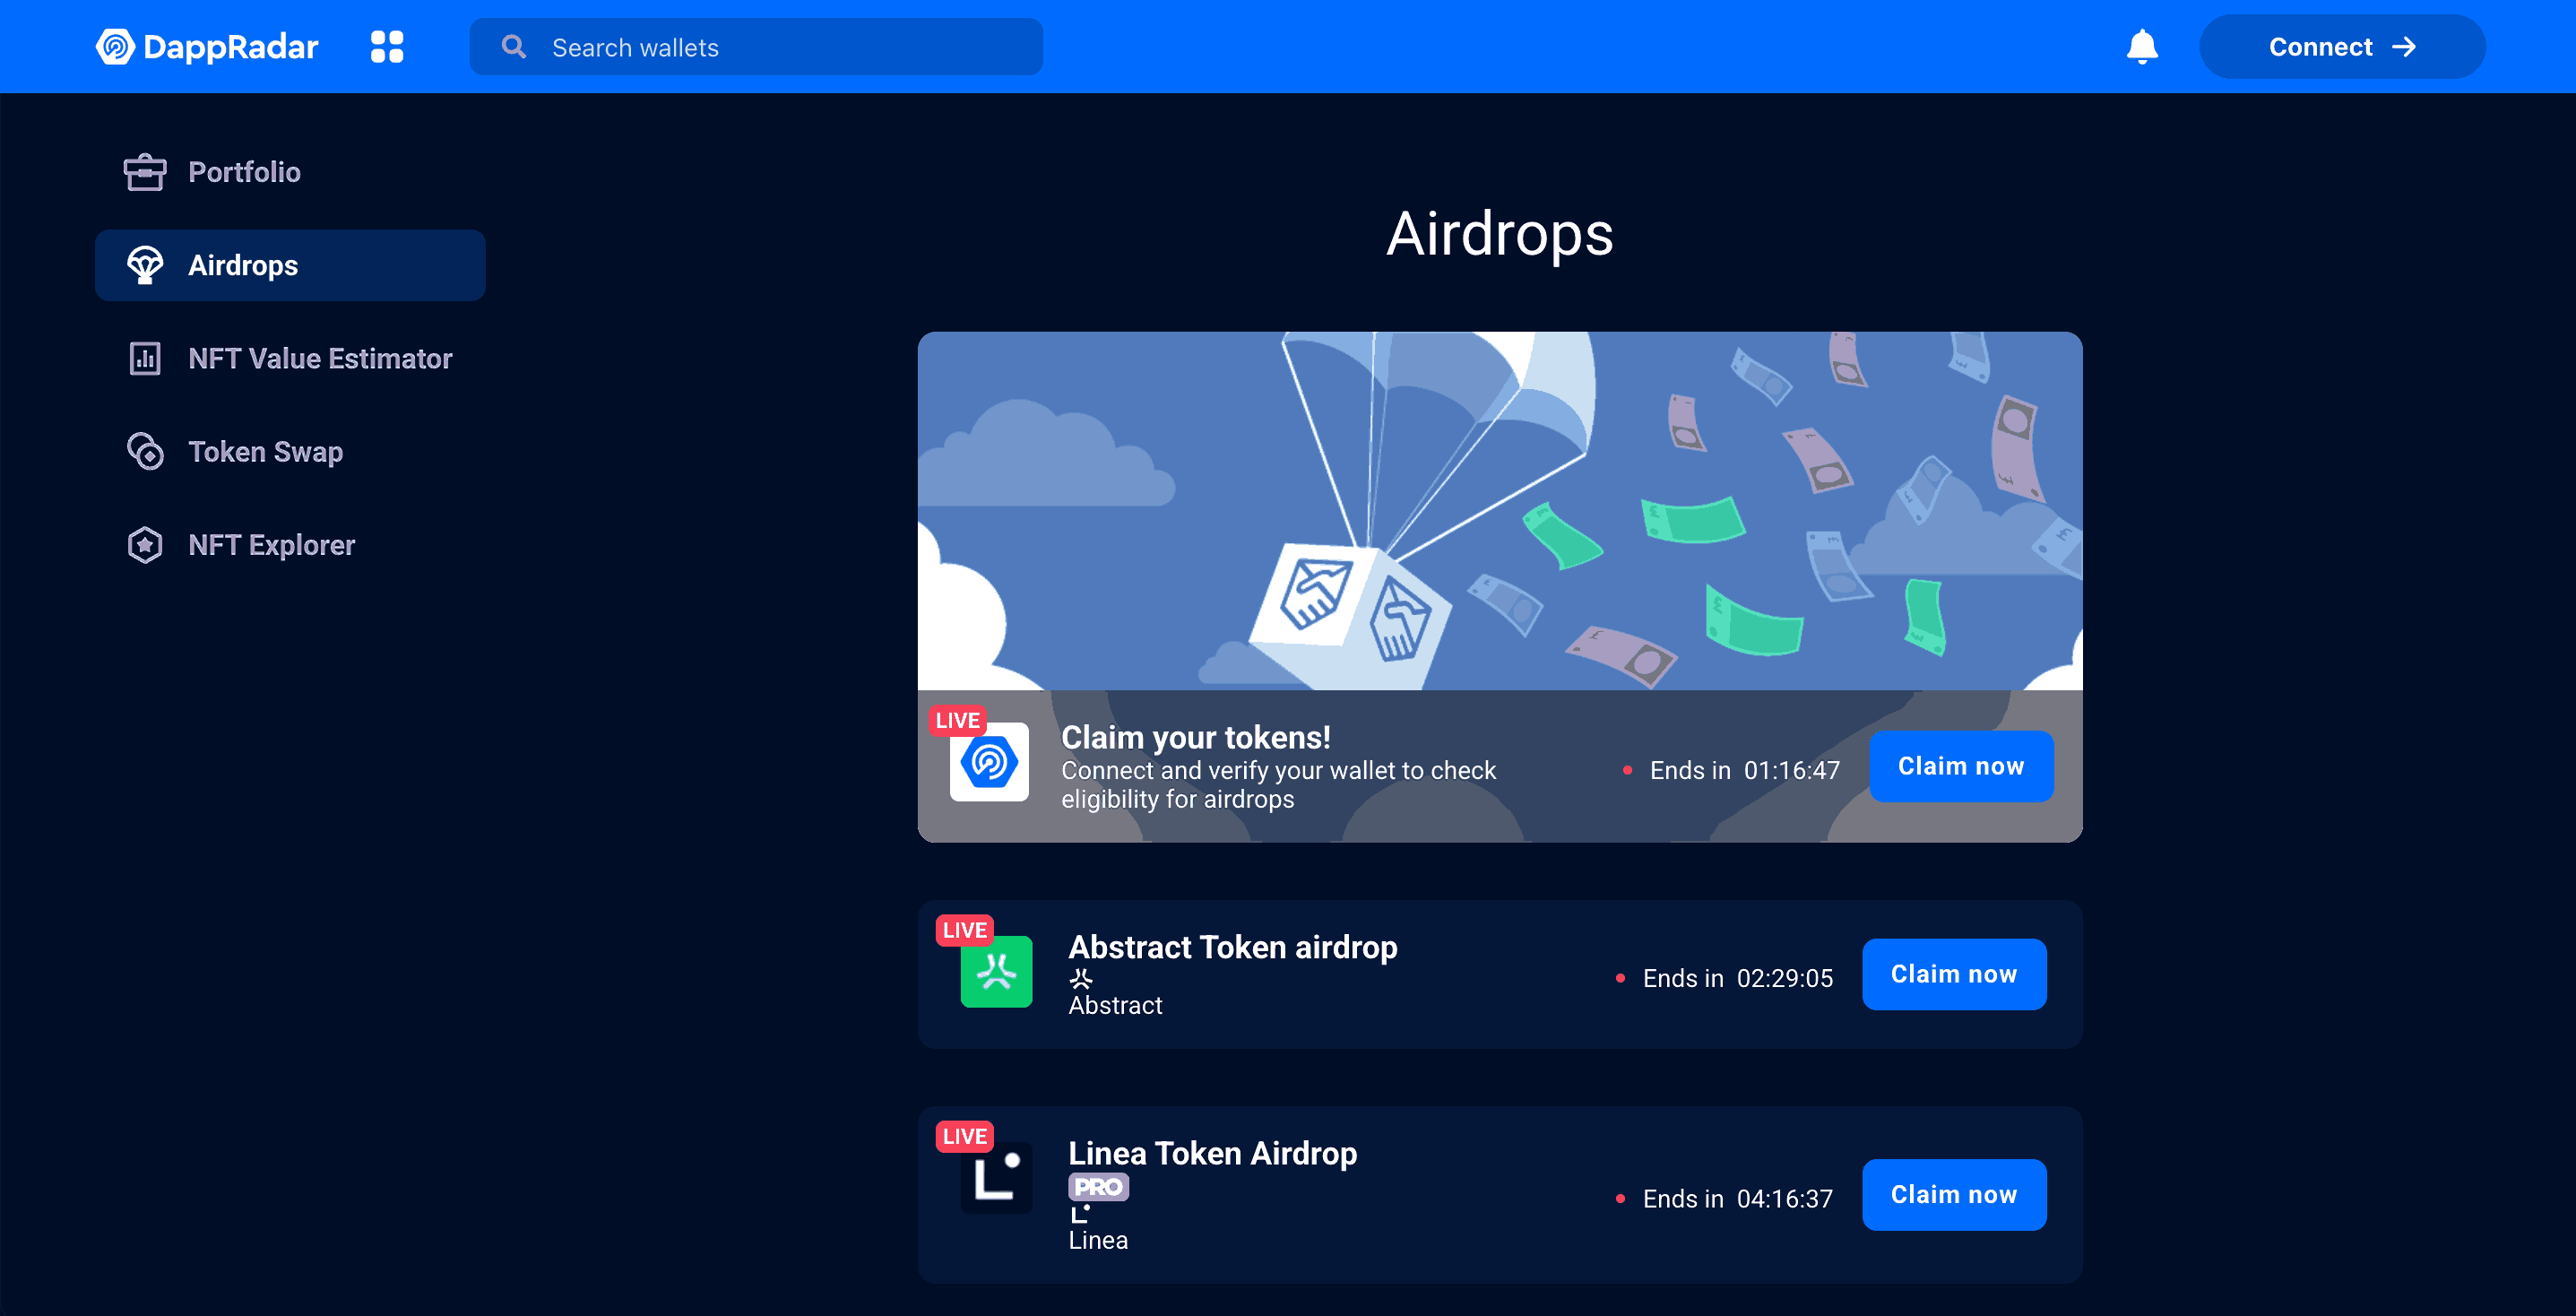Click the Token Swap coin icon

coord(145,452)
